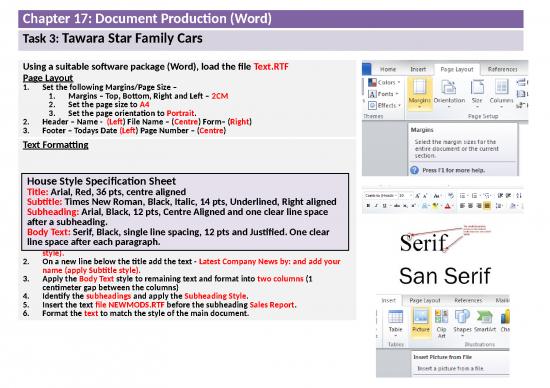Click 'House Style Specification Sheet' heading
This screenshot has width=550, height=388.
101,181
